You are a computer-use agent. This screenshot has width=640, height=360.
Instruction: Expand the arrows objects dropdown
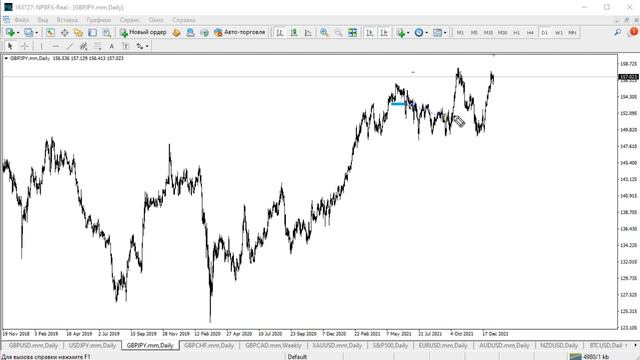[147, 47]
